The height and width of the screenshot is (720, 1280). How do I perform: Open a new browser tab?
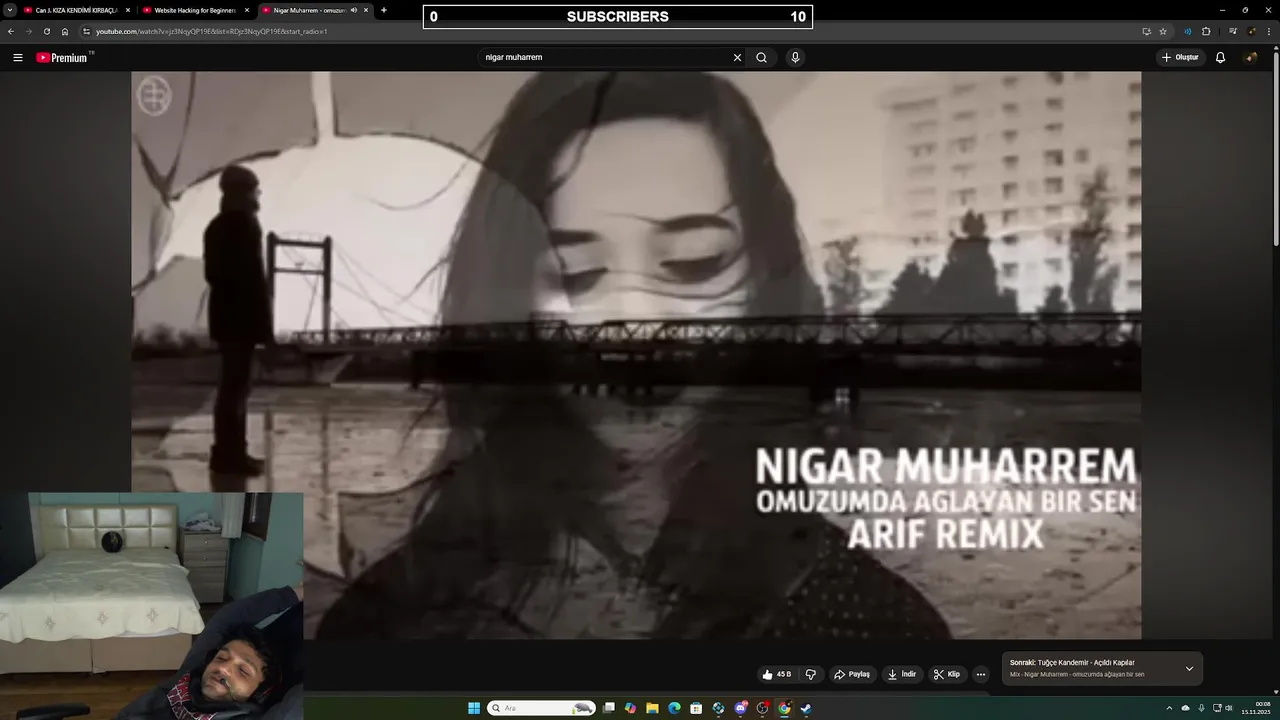[x=384, y=10]
